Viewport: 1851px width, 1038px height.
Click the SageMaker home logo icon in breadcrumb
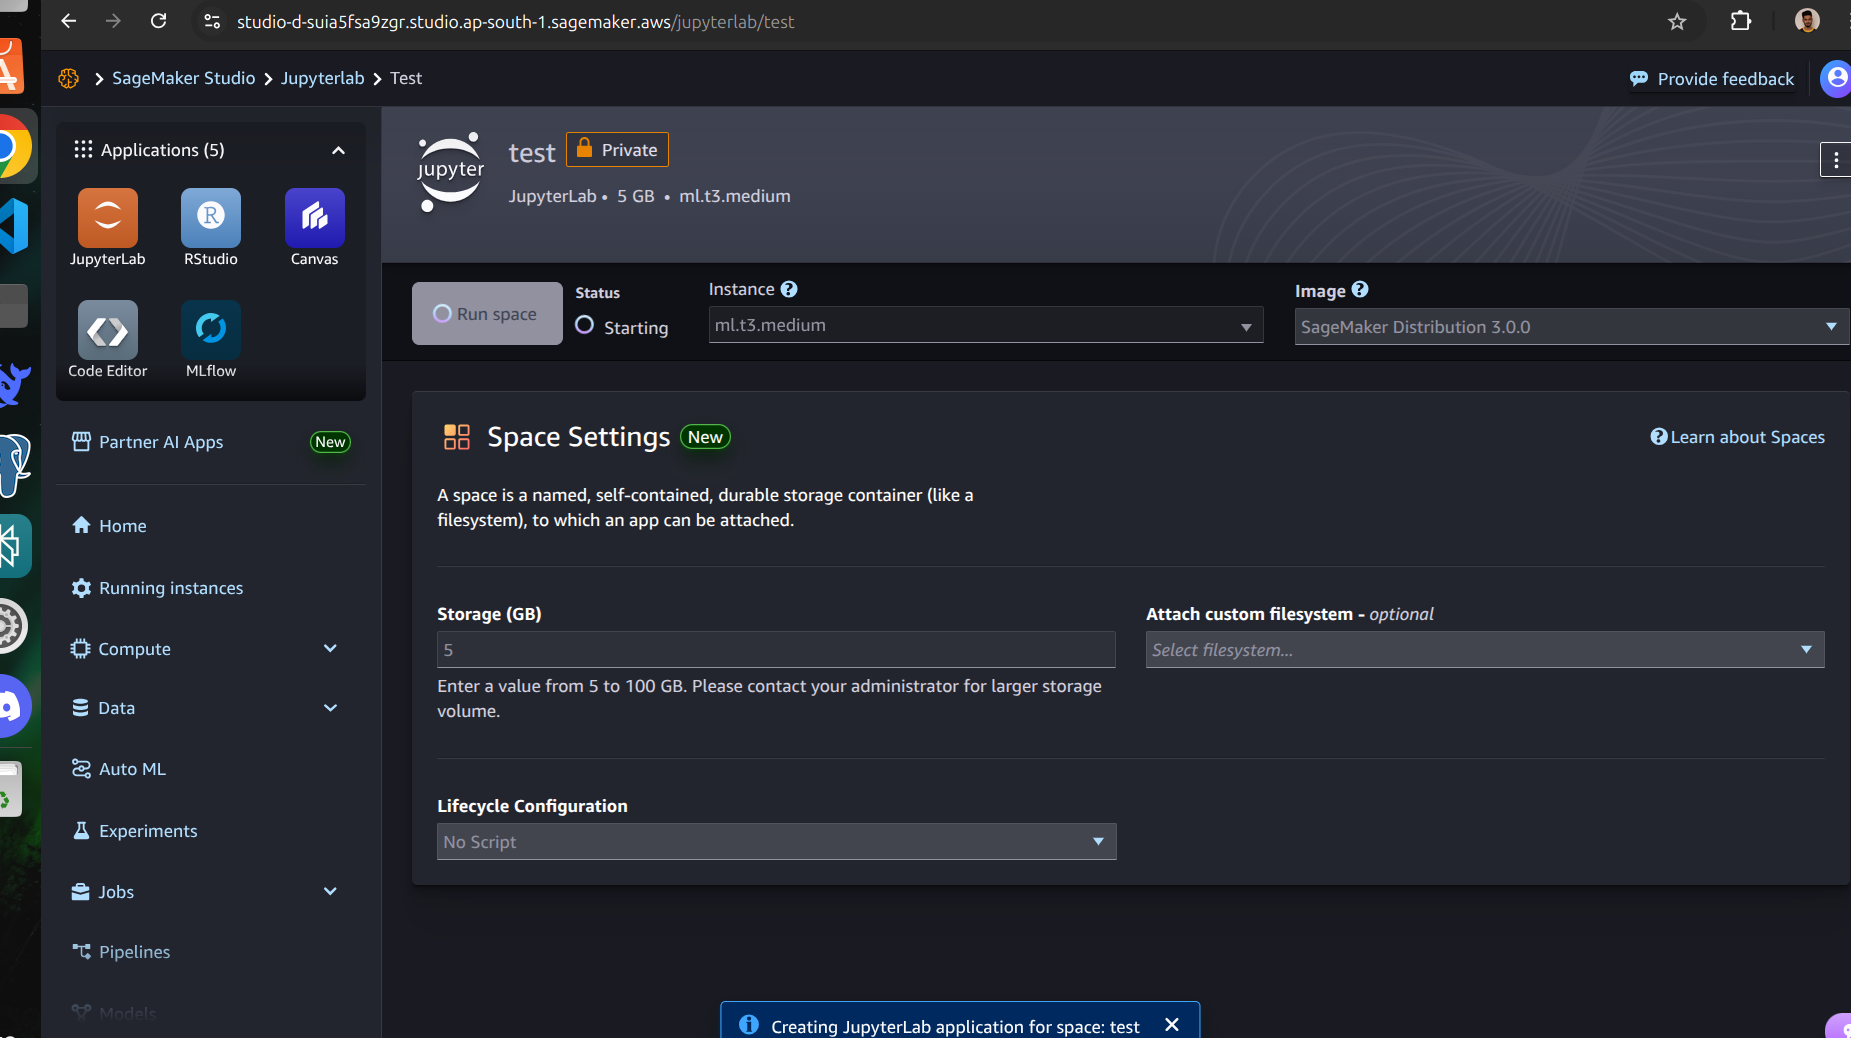coord(69,78)
